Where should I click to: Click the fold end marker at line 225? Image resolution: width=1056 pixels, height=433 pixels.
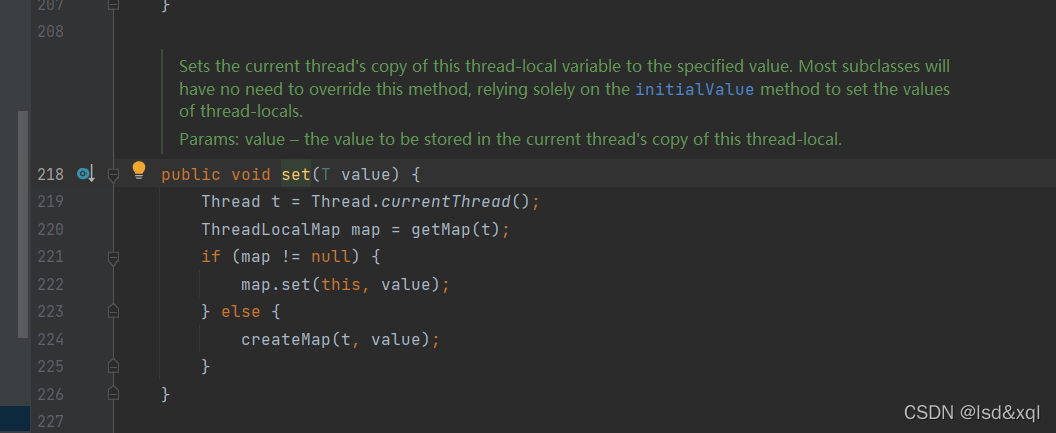pyautogui.click(x=113, y=366)
